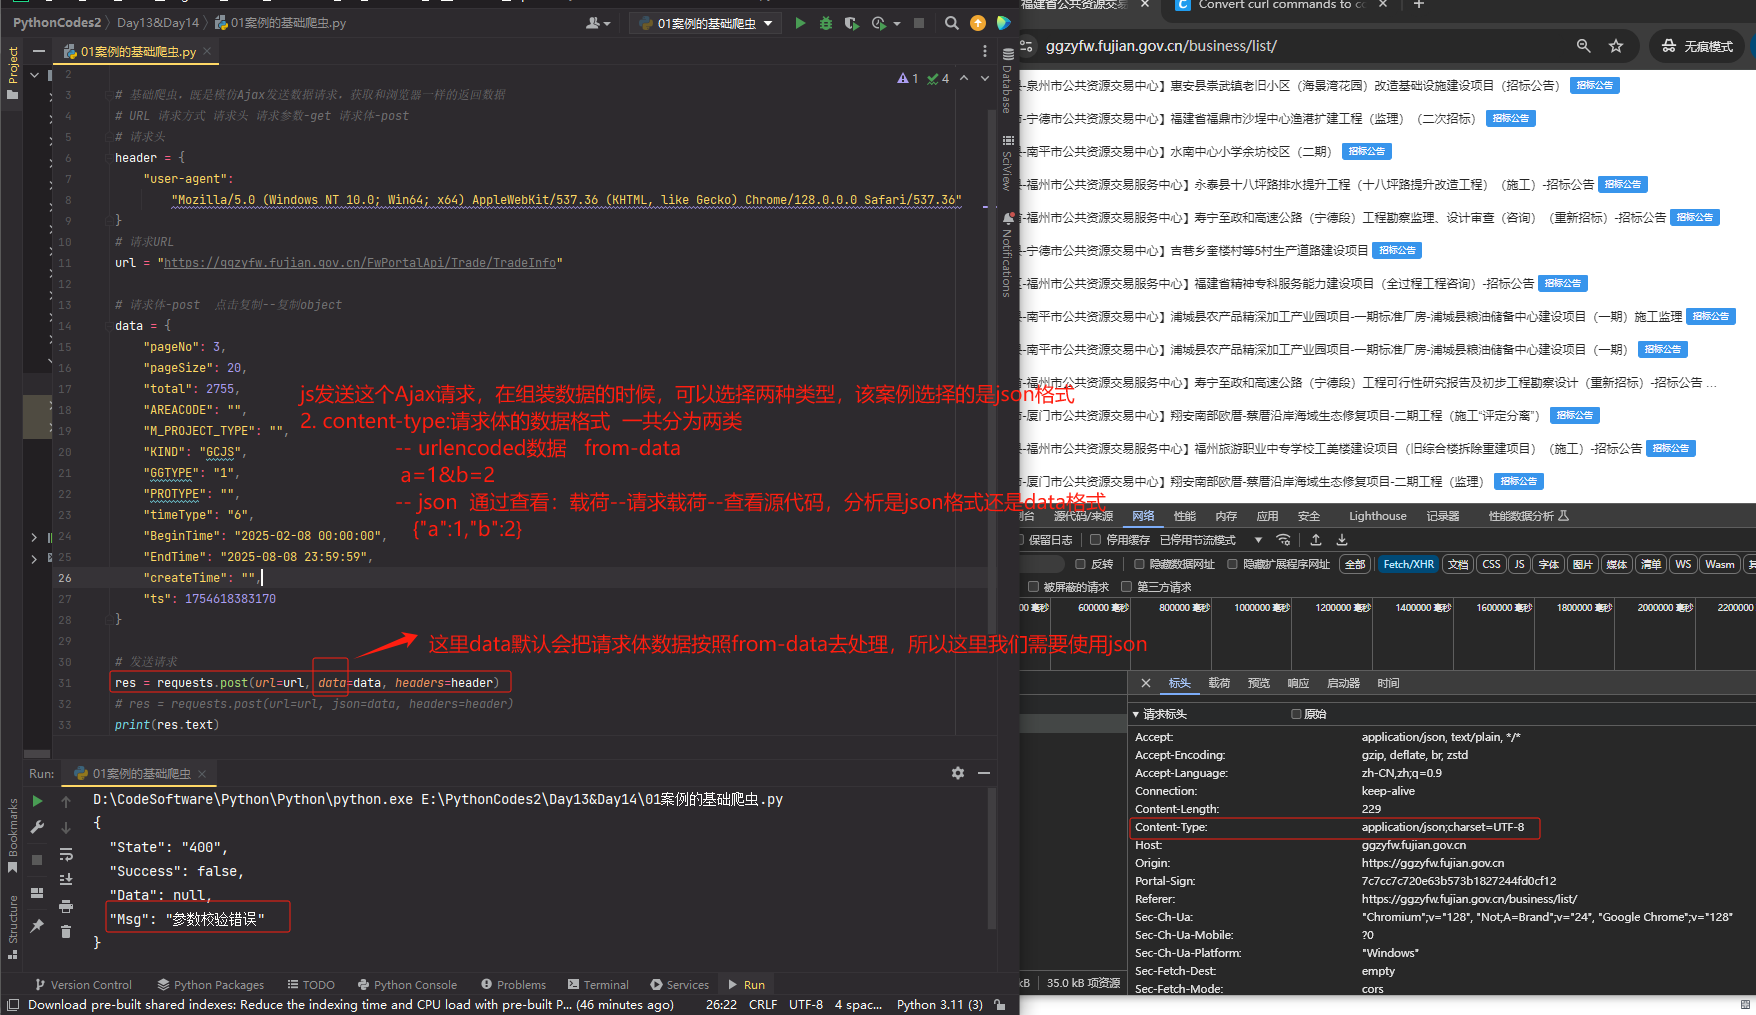This screenshot has height=1015, width=1756.
Task: Open the Python 3.11 interpreter selector
Action: [940, 1004]
